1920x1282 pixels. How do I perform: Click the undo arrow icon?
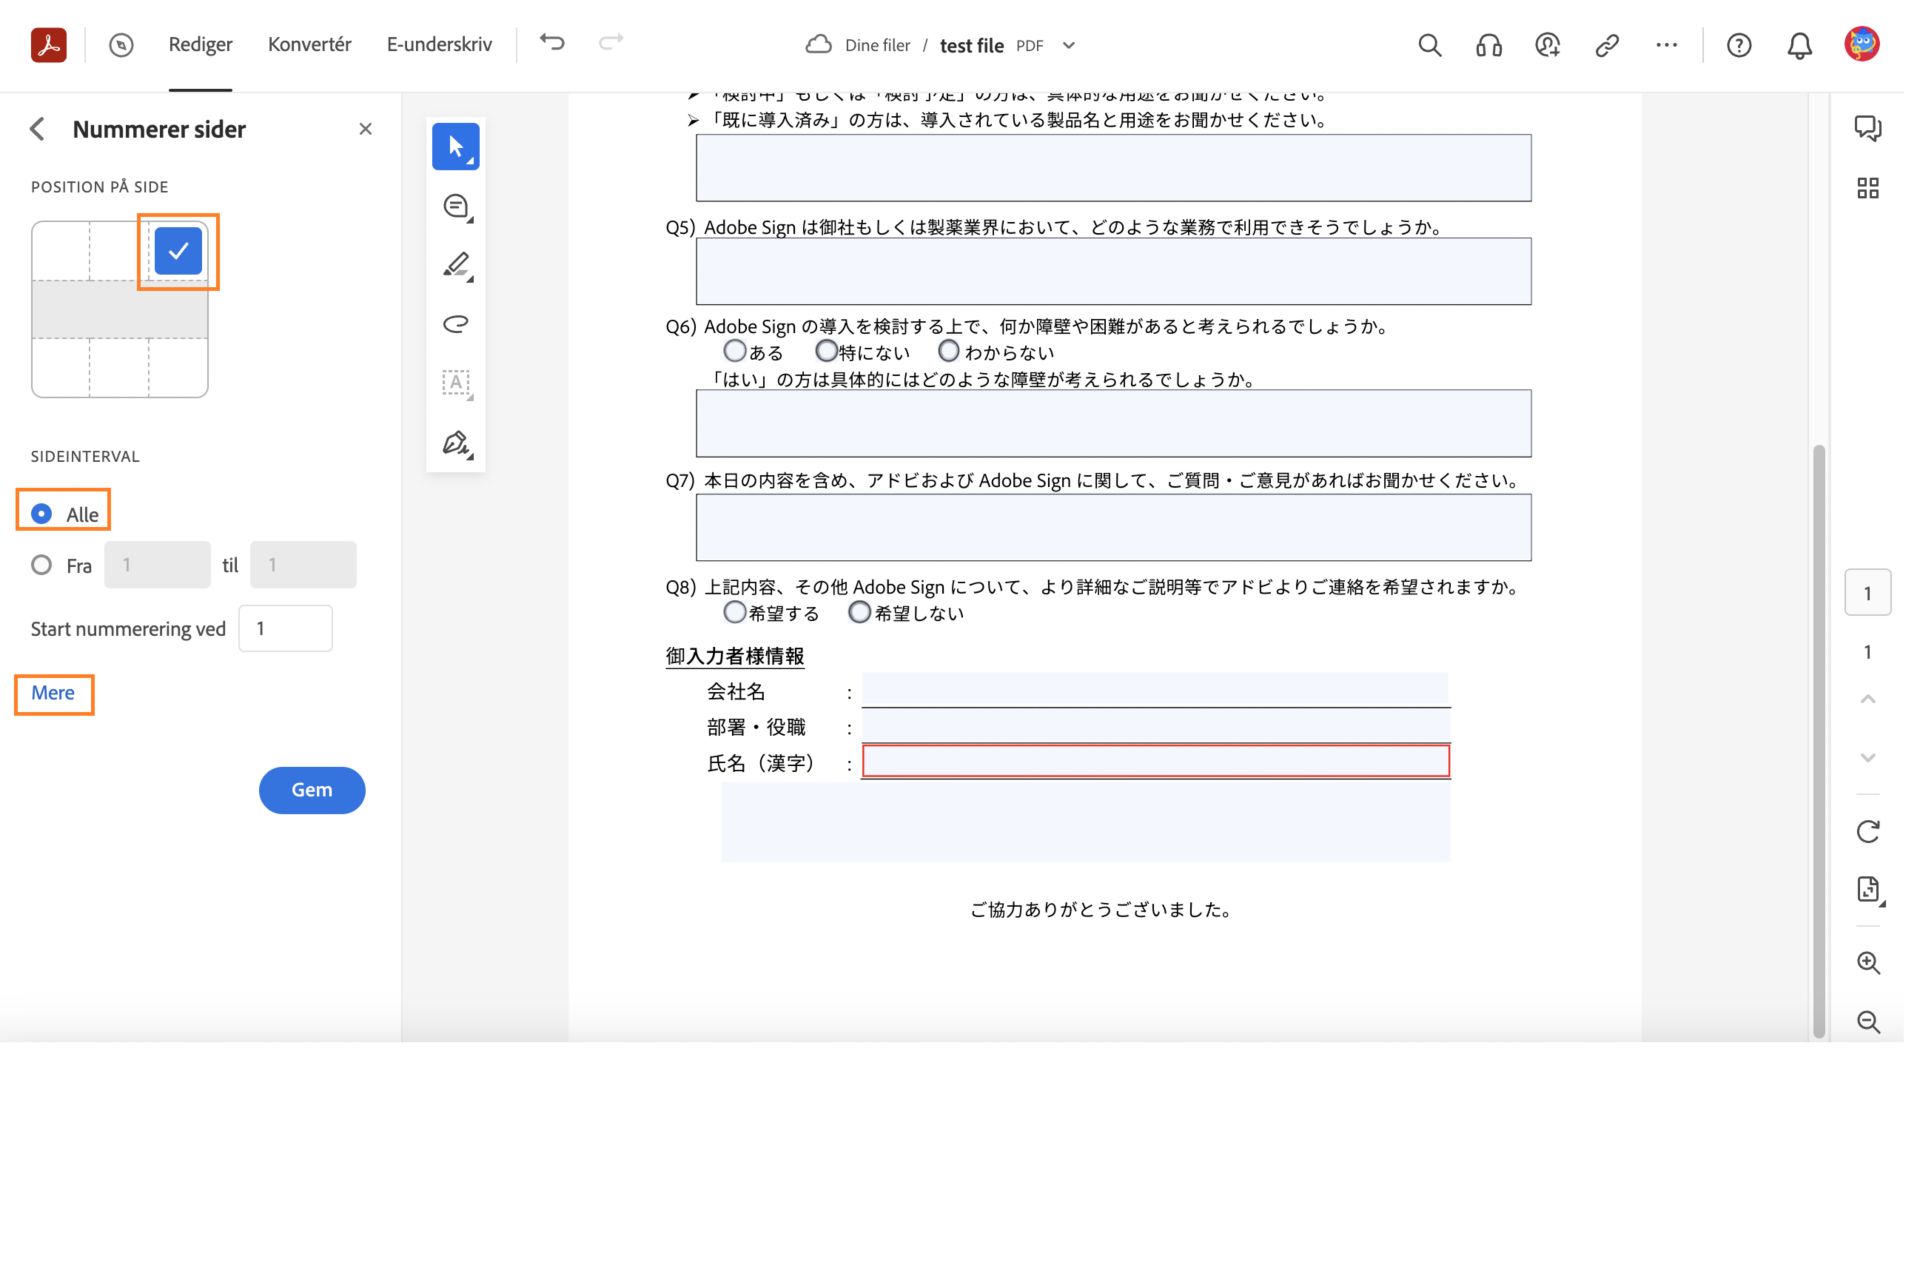tap(552, 43)
